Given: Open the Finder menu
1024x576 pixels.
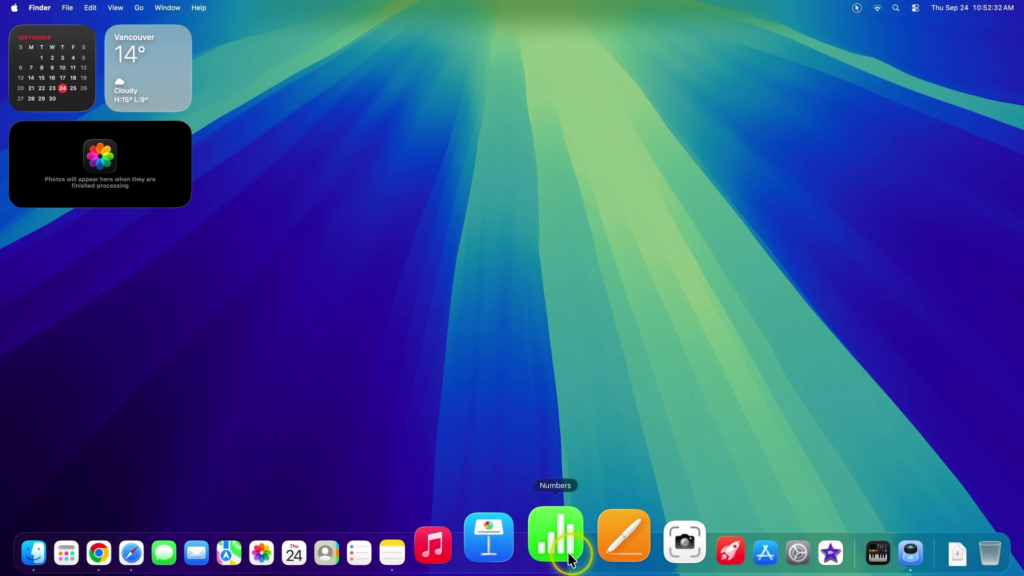Looking at the screenshot, I should pyautogui.click(x=39, y=8).
